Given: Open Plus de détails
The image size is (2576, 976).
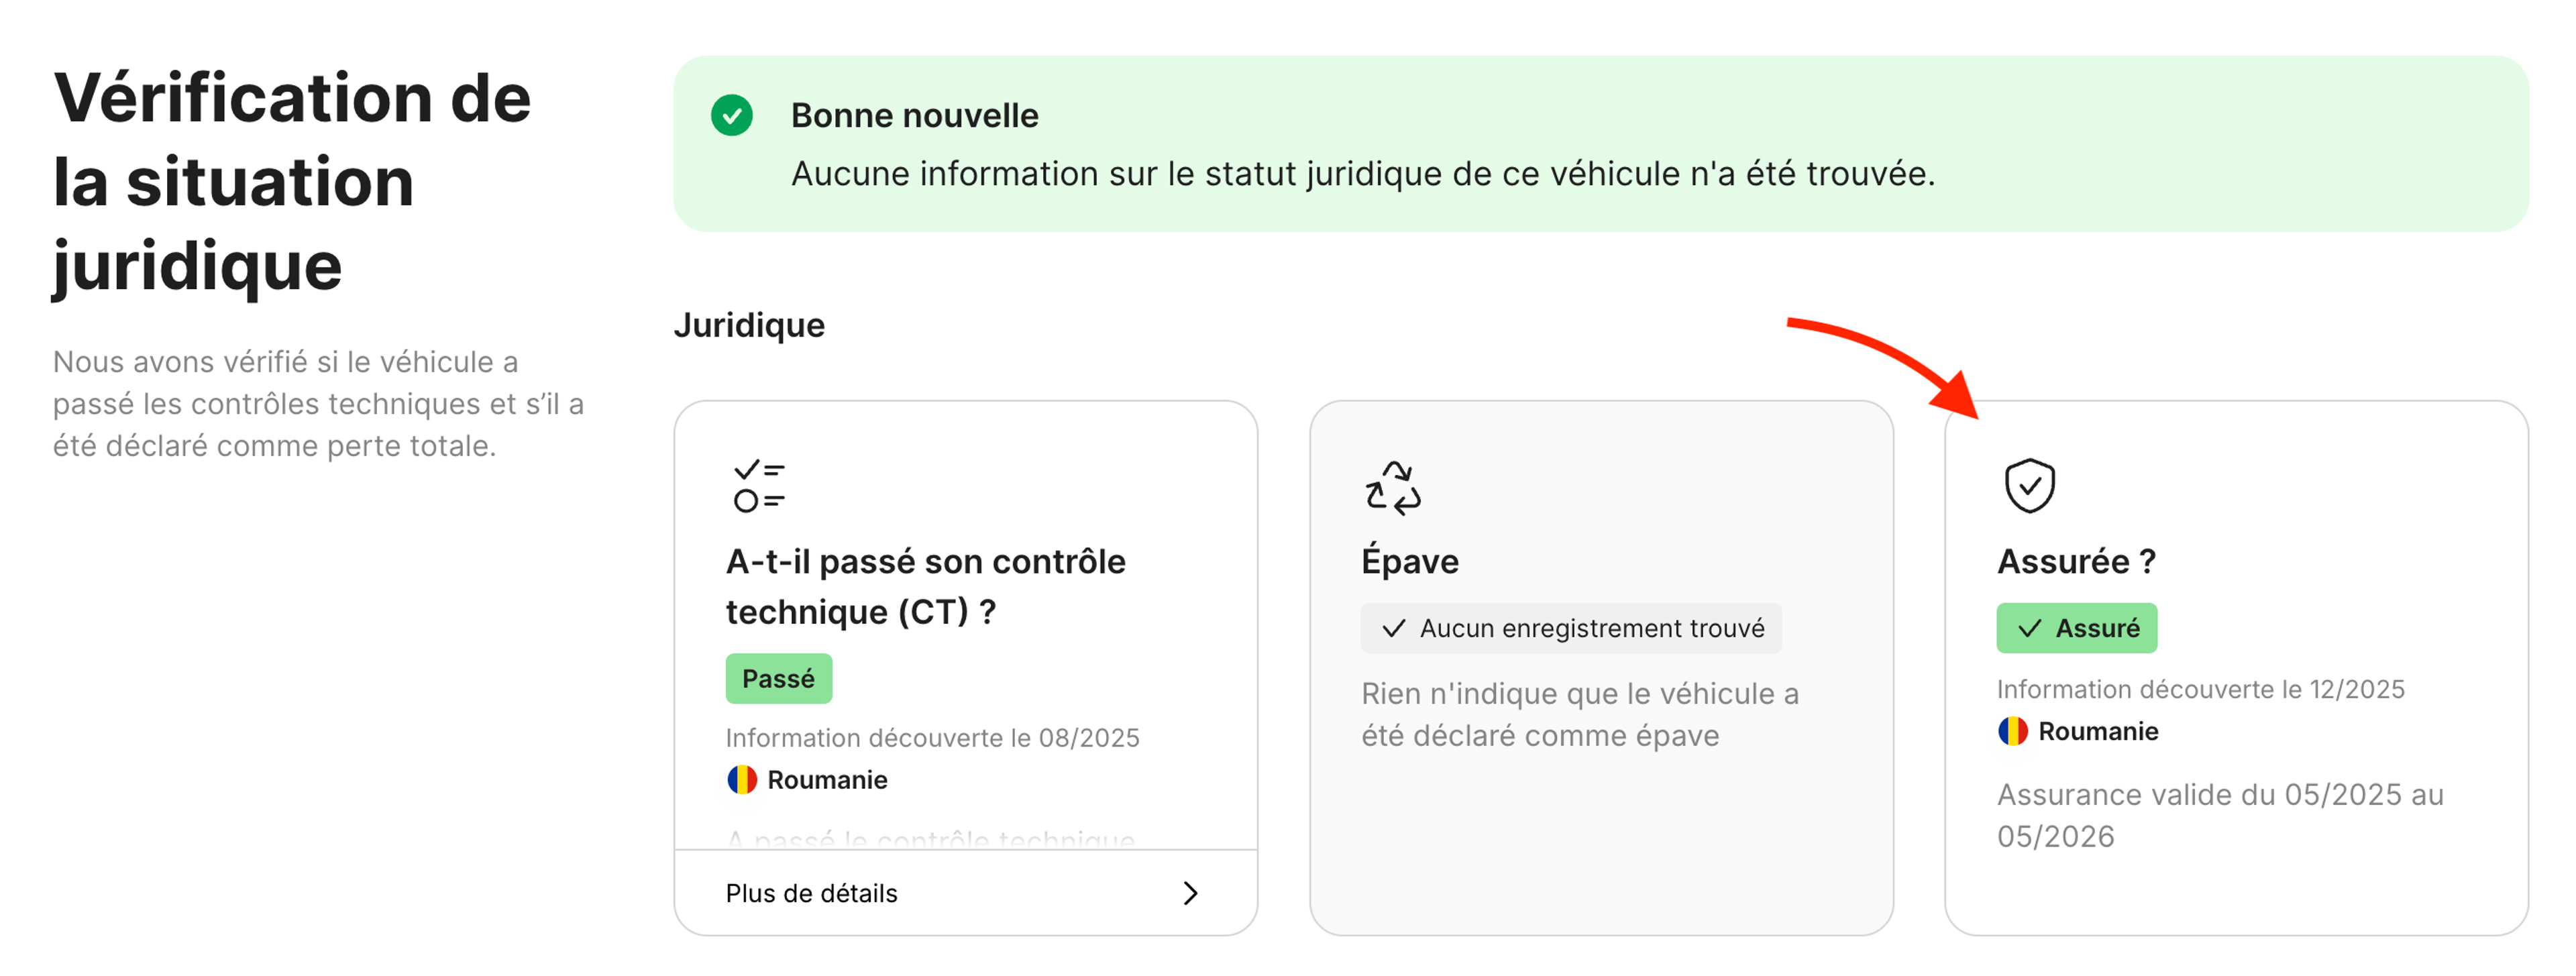Looking at the screenshot, I should [811, 893].
